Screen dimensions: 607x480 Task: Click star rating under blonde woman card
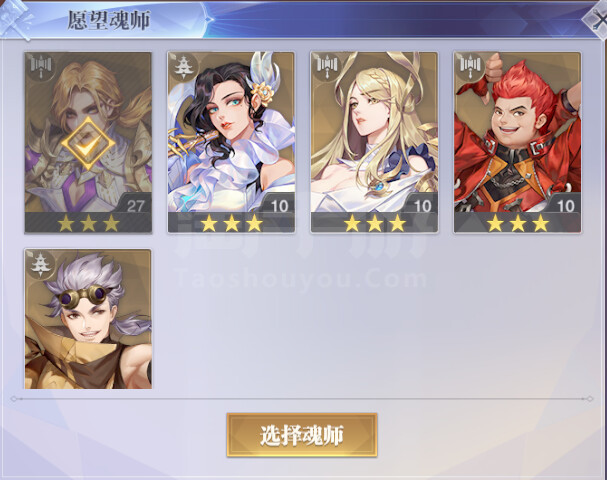pyautogui.click(x=374, y=223)
